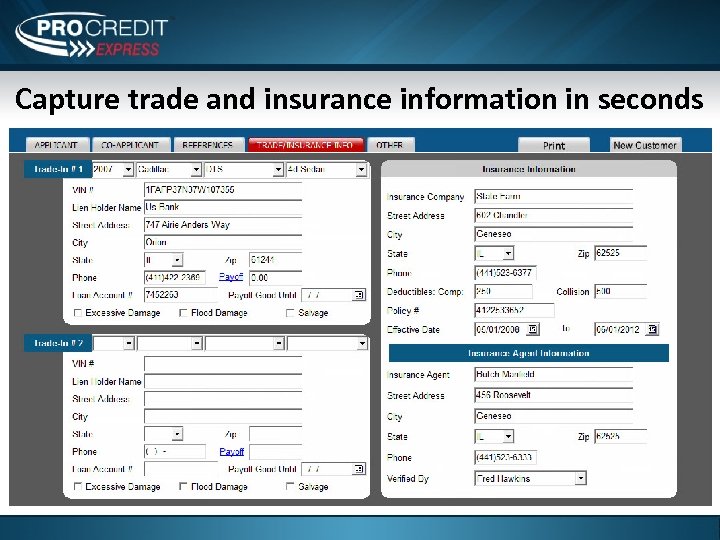The width and height of the screenshot is (720, 540).
Task: Click Trade-In #1 Zip field
Action: (x=276, y=260)
